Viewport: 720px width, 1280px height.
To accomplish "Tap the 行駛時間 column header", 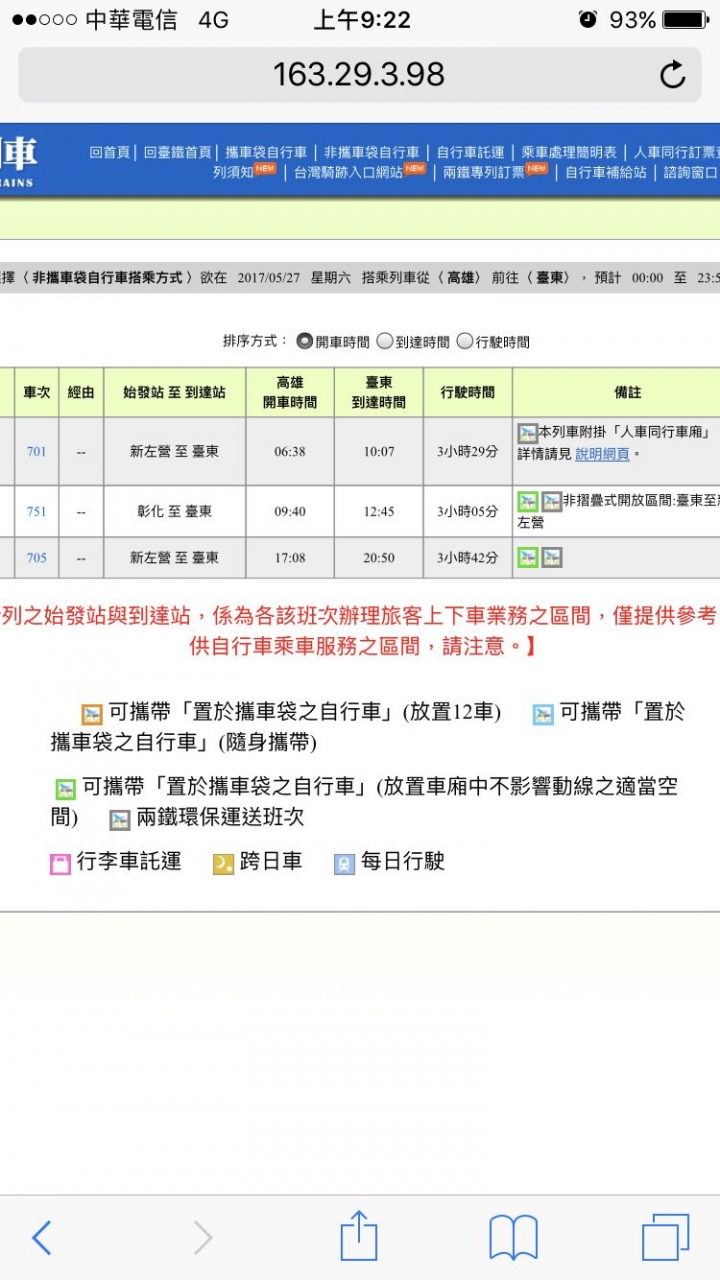I will tap(468, 392).
